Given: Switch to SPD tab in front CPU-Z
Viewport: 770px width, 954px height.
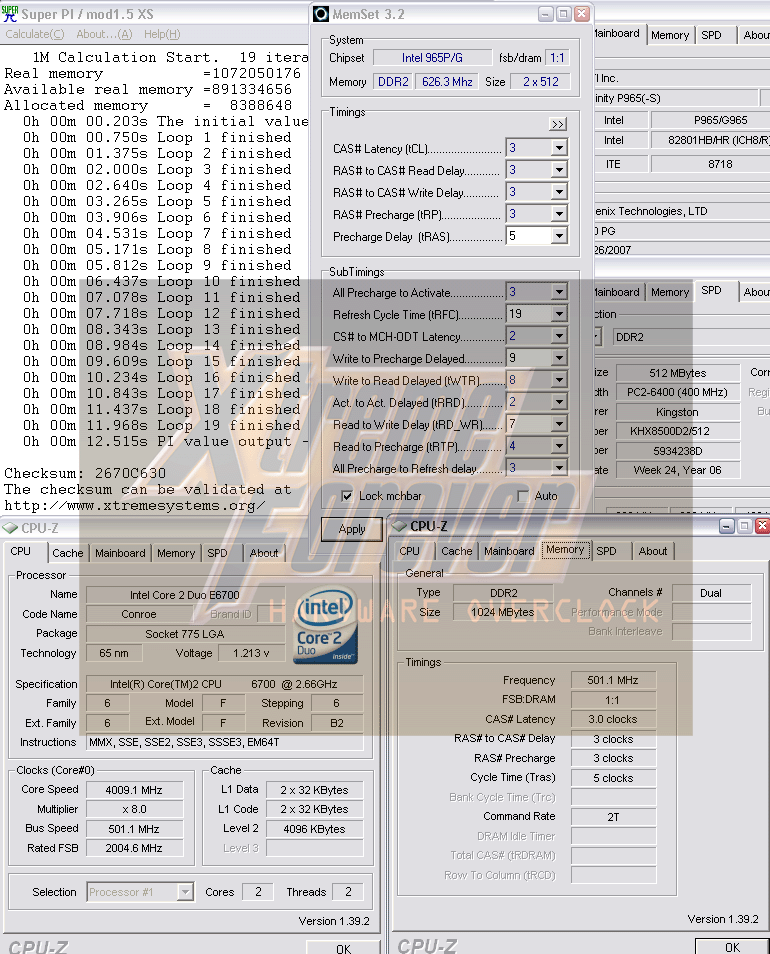Looking at the screenshot, I should pos(606,551).
